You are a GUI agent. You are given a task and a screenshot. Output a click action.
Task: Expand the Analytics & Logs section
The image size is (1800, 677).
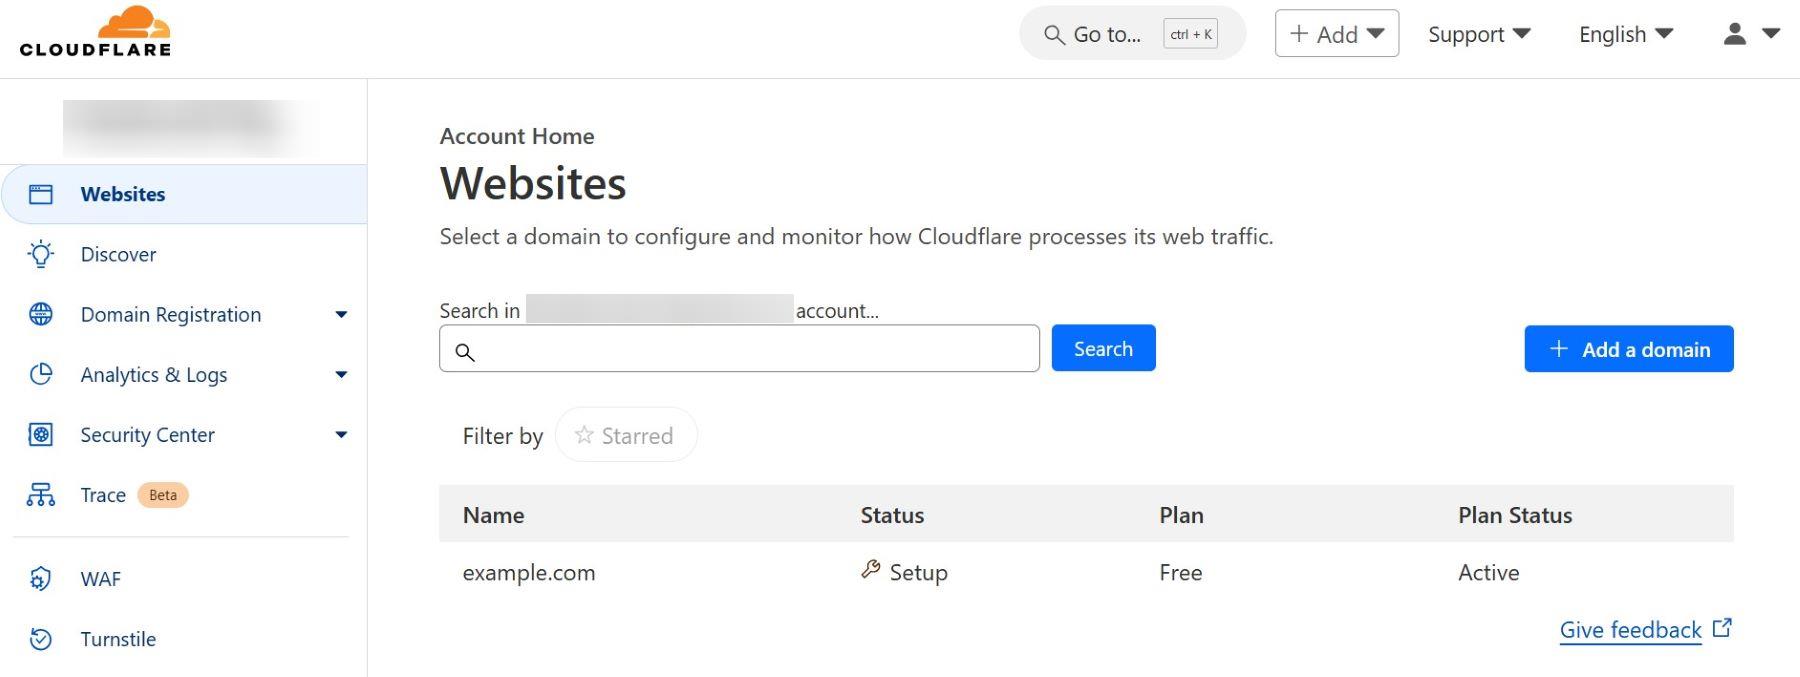(341, 374)
